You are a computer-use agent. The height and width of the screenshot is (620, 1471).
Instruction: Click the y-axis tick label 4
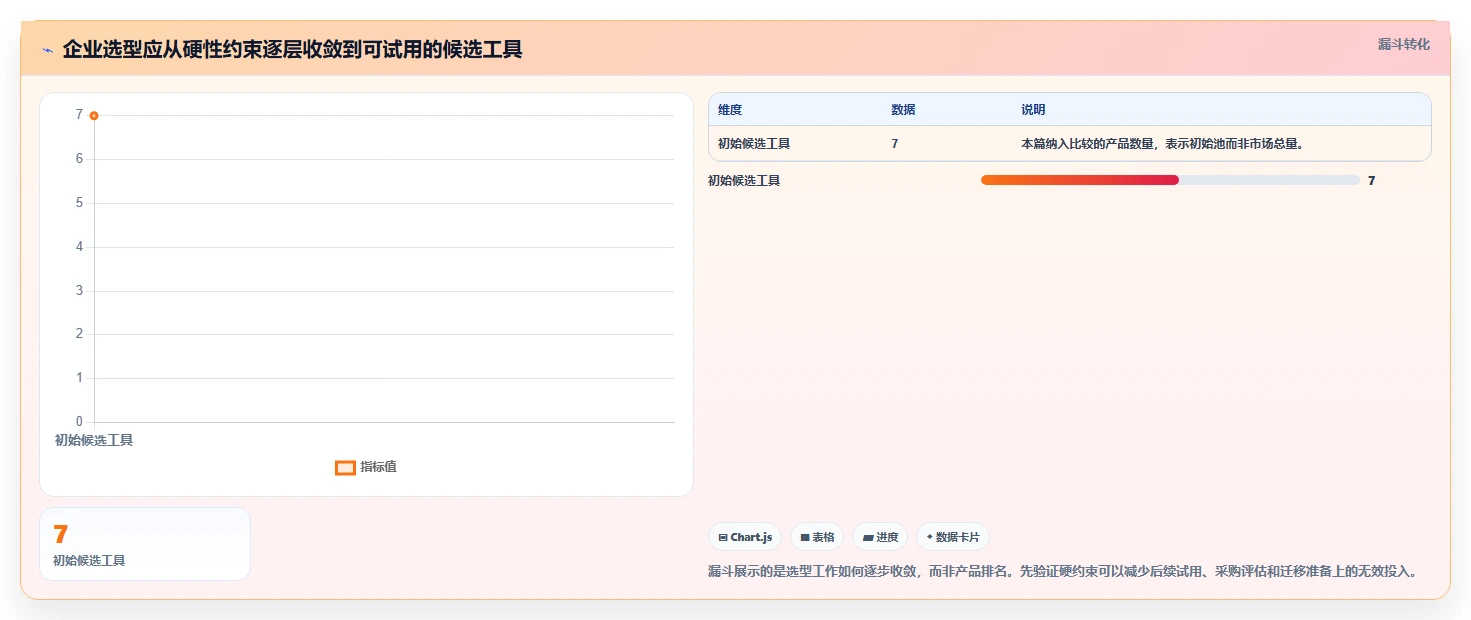[80, 247]
